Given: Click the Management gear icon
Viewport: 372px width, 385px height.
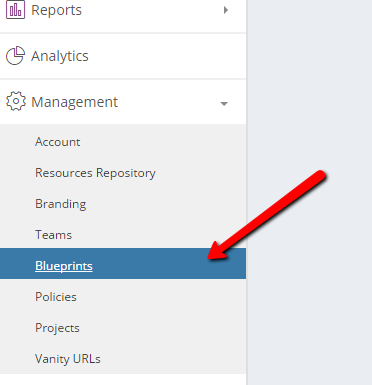Looking at the screenshot, I should tap(16, 101).
